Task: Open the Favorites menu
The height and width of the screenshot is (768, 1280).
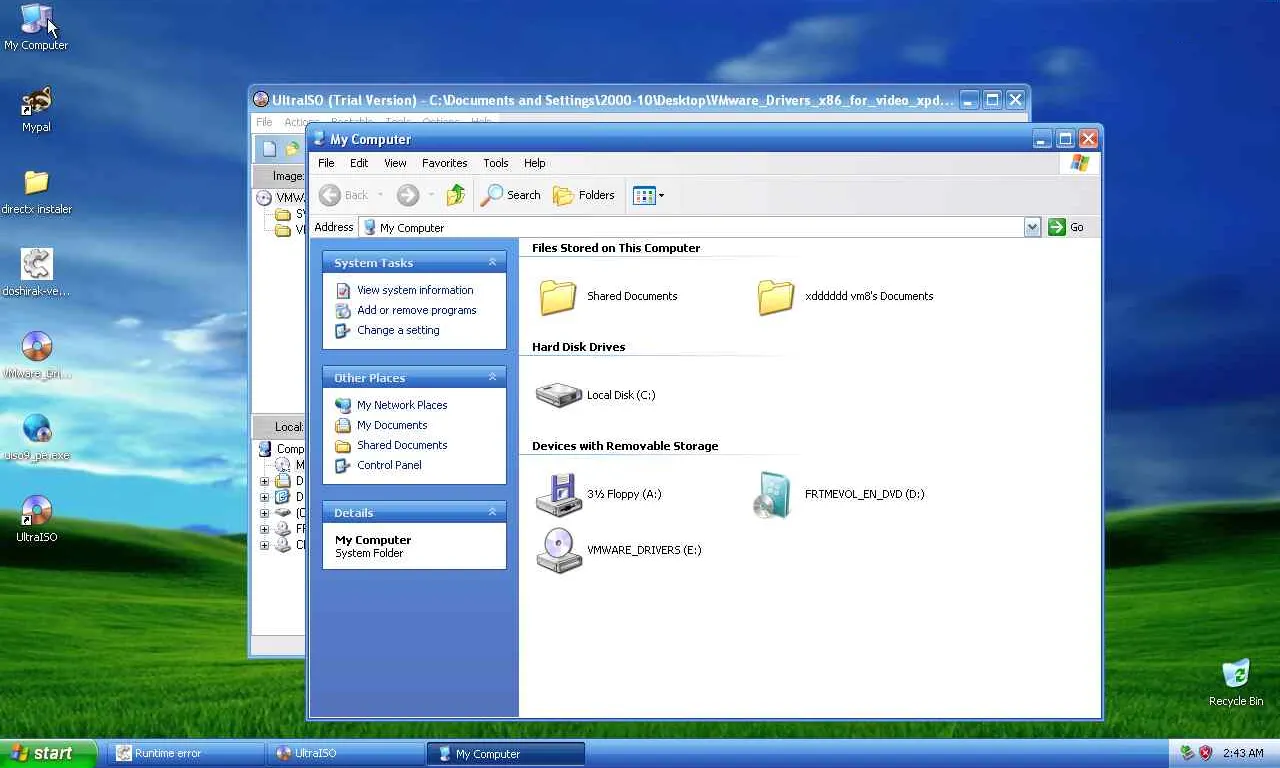Action: [x=445, y=163]
